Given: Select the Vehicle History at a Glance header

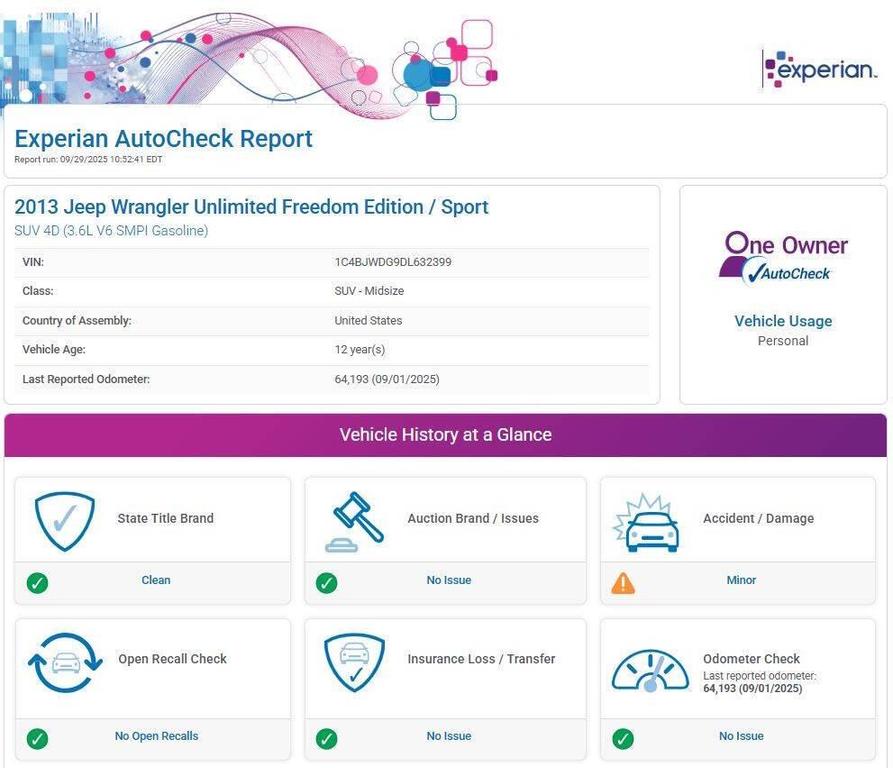Looking at the screenshot, I should pyautogui.click(x=445, y=435).
